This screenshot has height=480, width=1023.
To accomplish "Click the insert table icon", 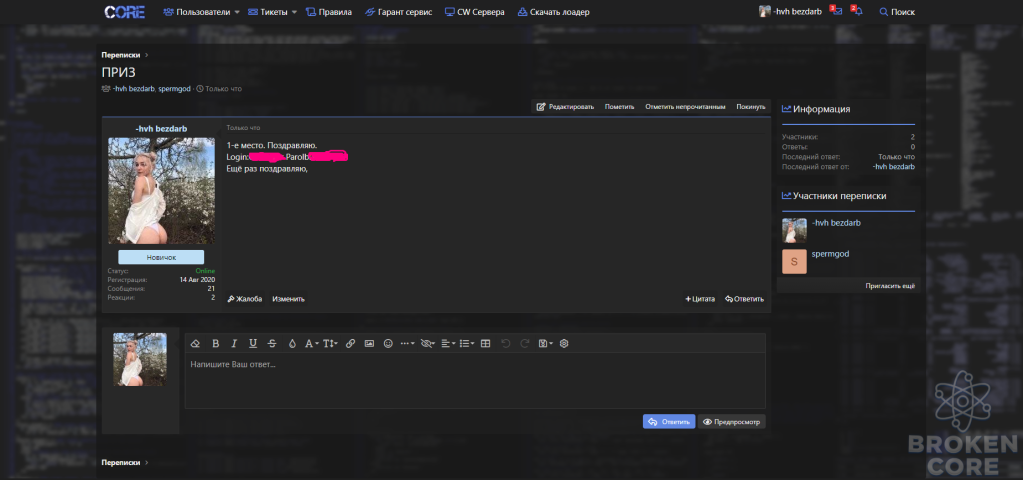I will [x=485, y=344].
